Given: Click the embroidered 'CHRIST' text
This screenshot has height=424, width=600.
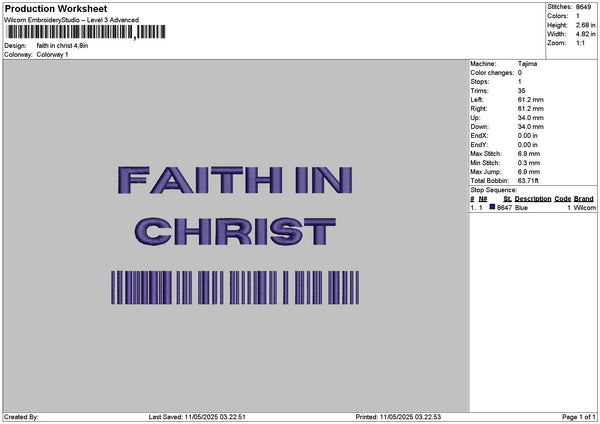Looking at the screenshot, I should [x=235, y=232].
